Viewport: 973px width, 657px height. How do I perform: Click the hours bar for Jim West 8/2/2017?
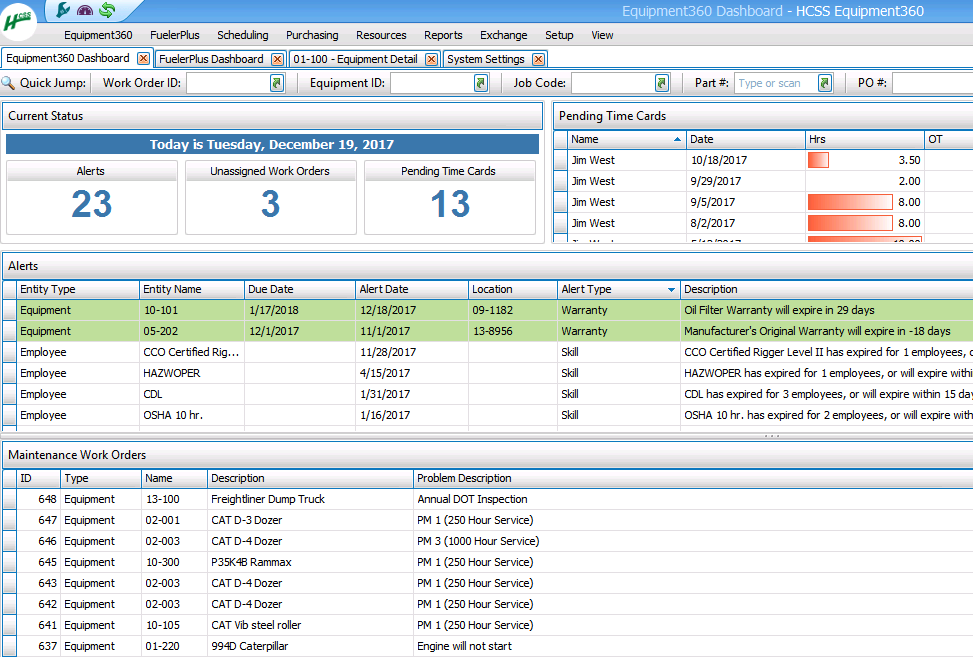850,223
